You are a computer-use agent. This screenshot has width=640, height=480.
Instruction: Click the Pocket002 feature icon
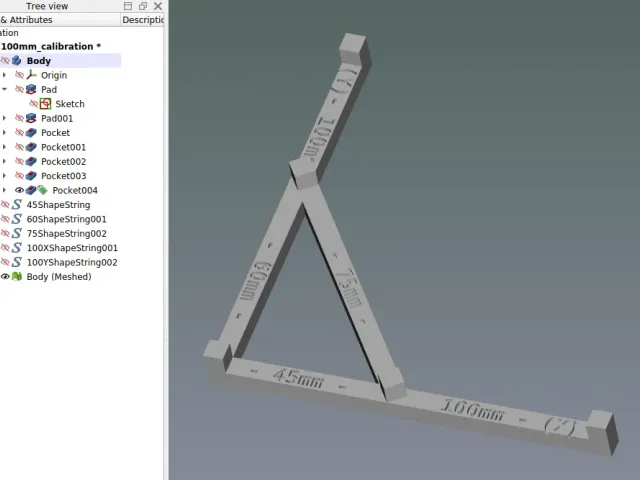31,162
